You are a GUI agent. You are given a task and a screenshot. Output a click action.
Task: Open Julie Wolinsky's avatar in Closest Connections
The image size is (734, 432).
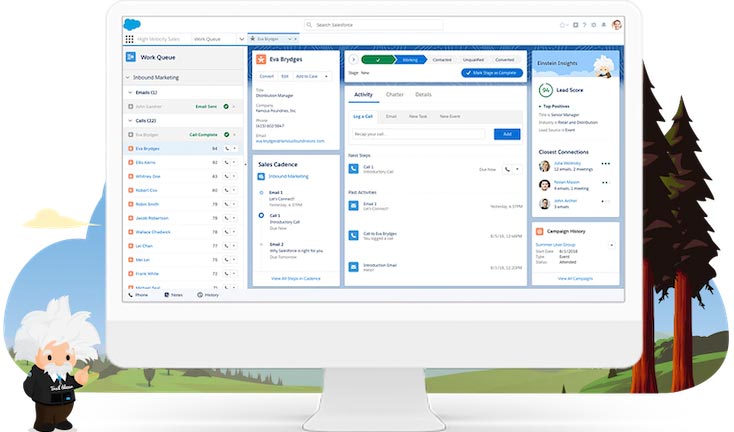click(544, 166)
